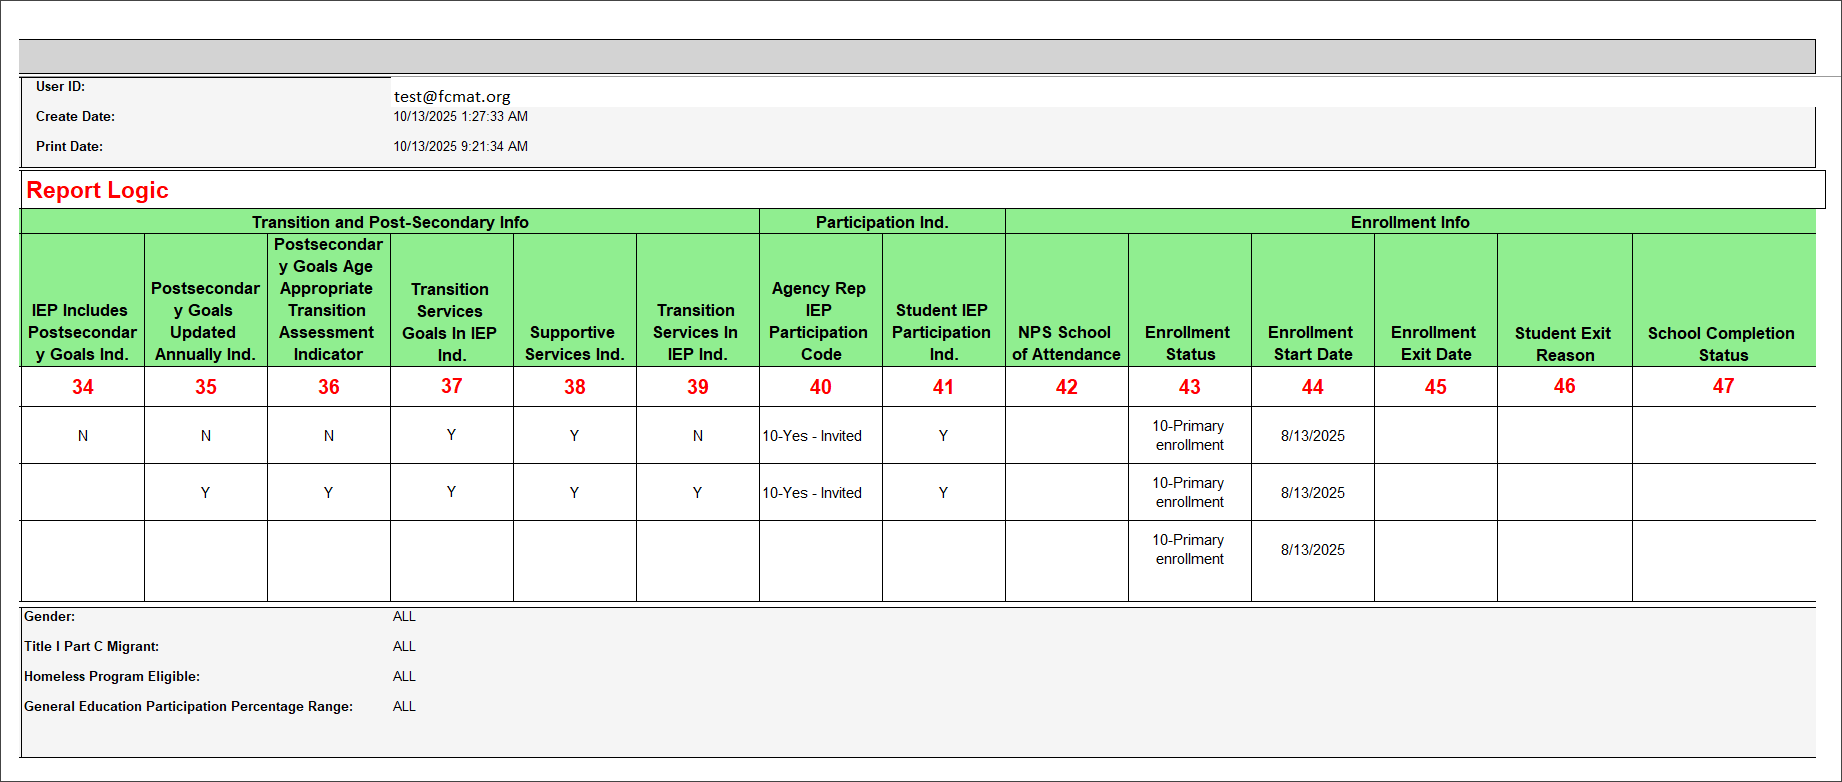Click the red column number 40

coord(820,387)
